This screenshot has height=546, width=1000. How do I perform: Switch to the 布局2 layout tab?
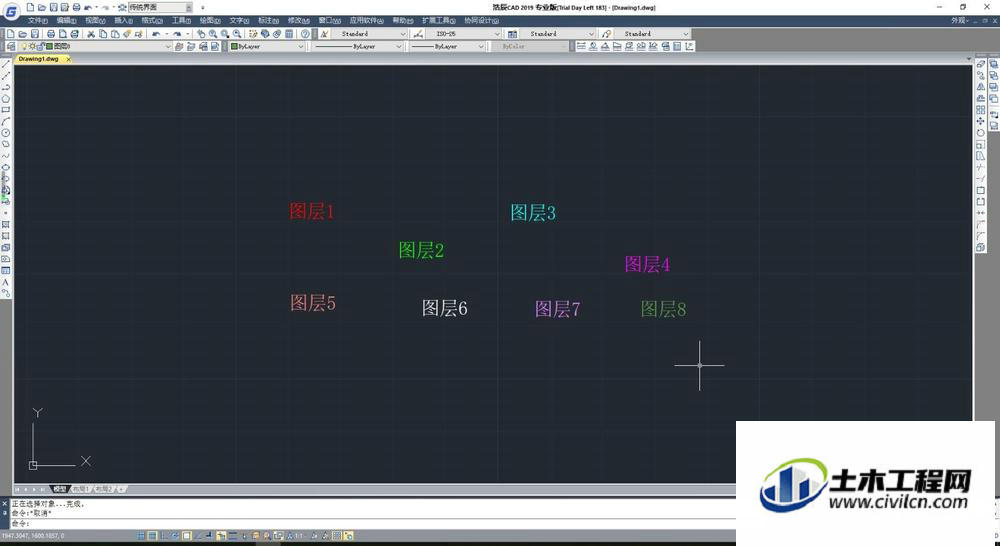click(103, 489)
